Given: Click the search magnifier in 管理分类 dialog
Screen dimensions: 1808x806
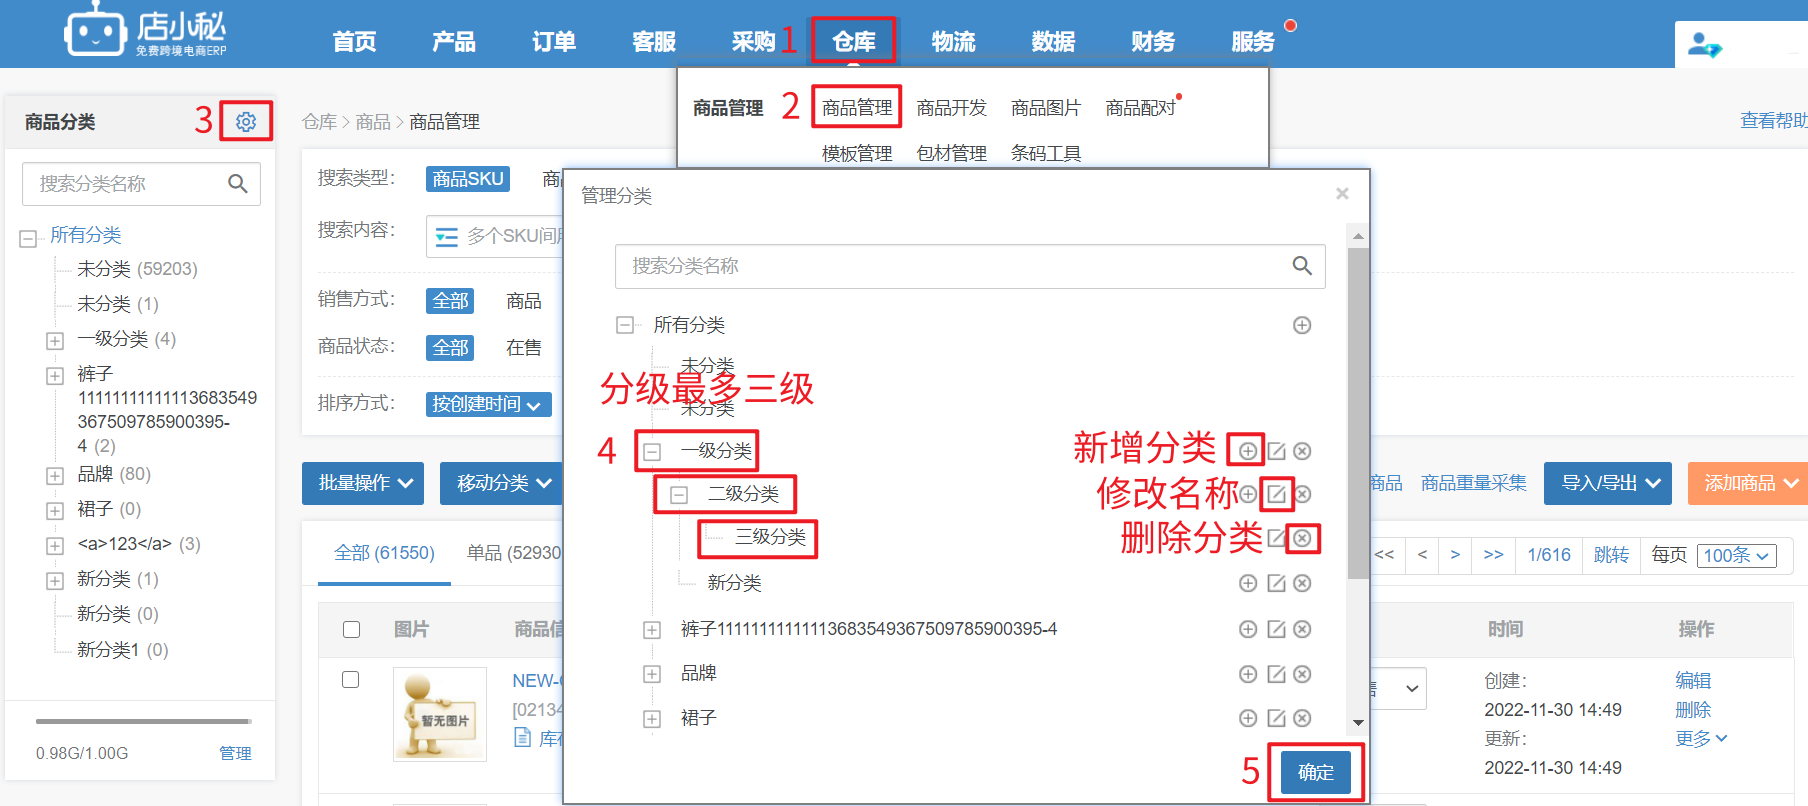Looking at the screenshot, I should point(1301,265).
